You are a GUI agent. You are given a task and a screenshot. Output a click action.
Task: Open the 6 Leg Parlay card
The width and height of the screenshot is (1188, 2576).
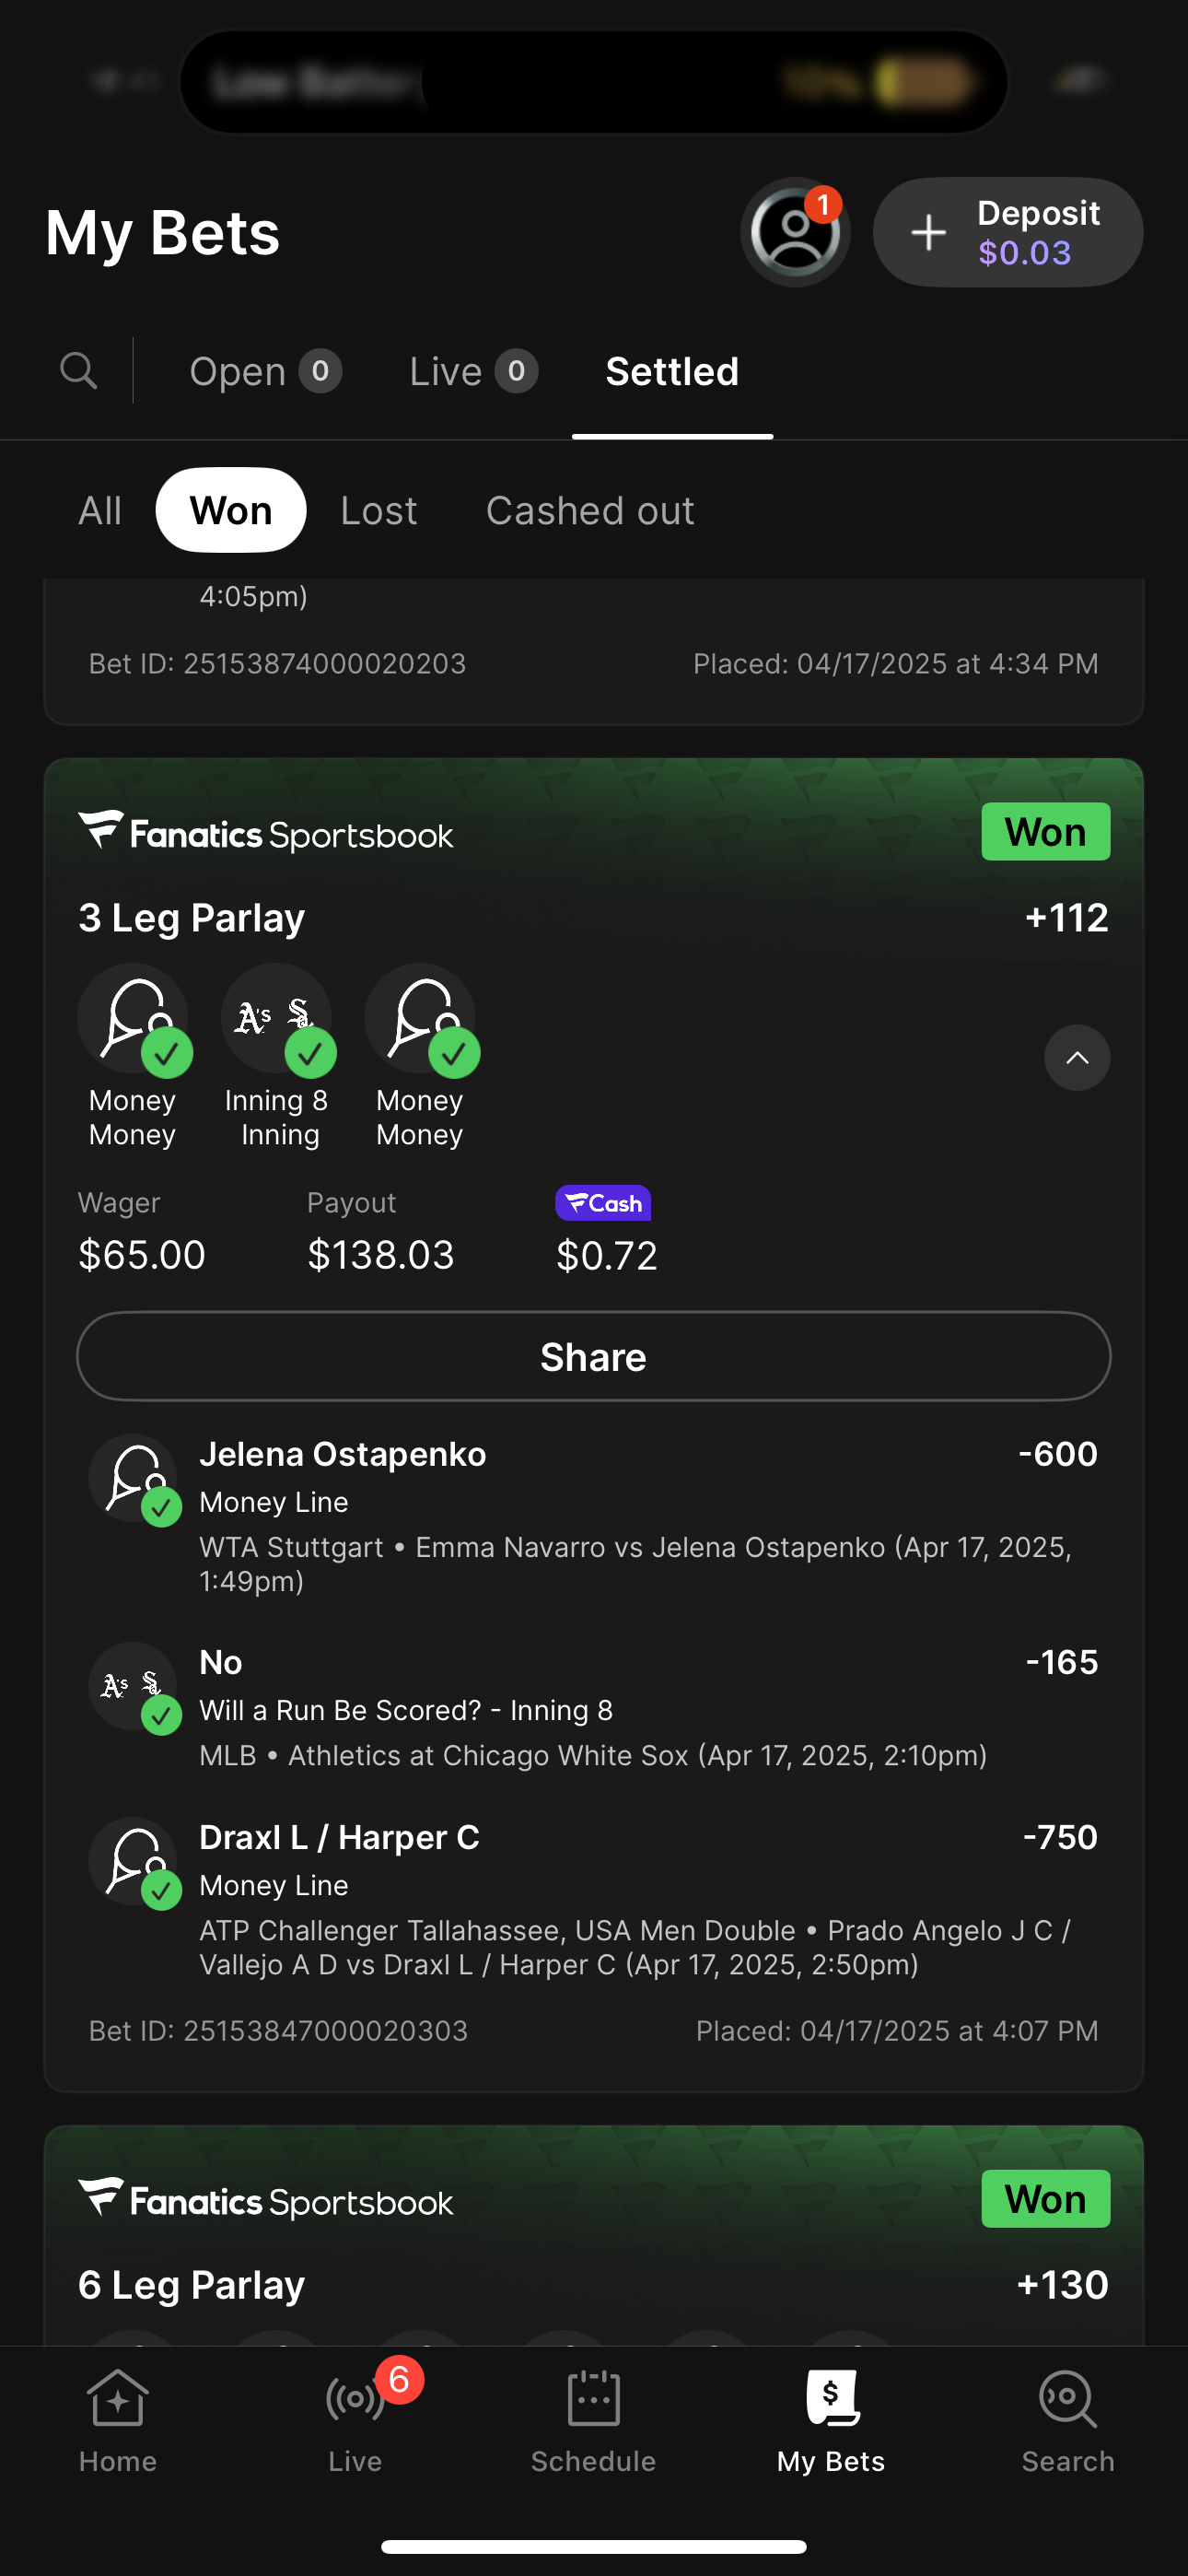click(594, 2284)
